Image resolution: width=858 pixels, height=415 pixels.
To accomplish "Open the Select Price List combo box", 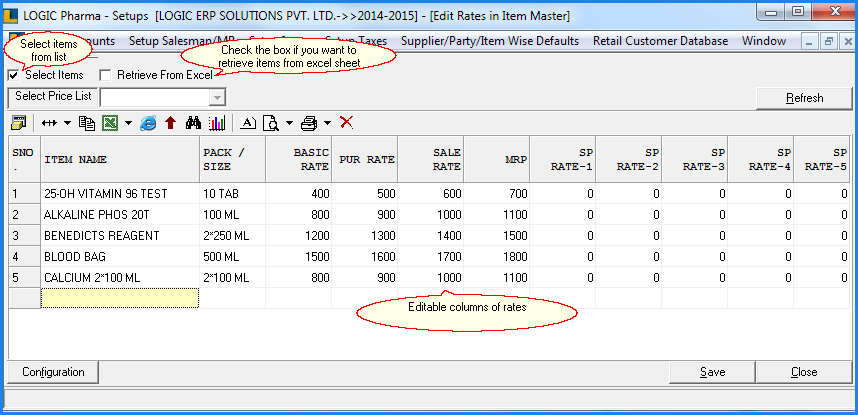I will click(163, 97).
